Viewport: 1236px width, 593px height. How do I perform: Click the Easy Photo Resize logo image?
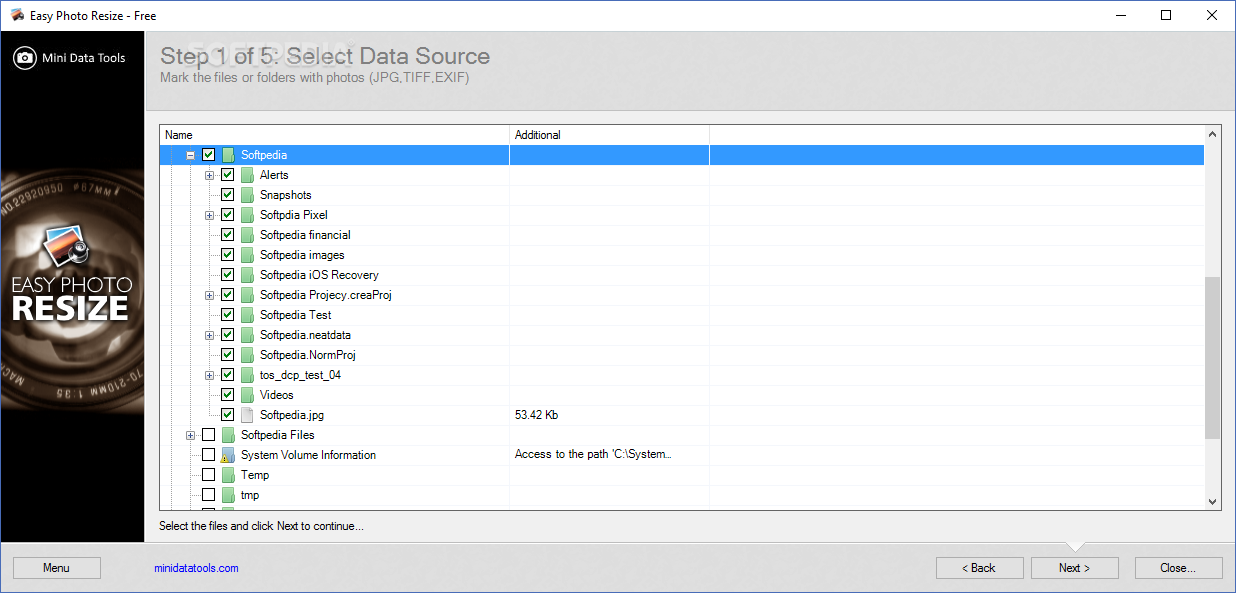(x=72, y=272)
